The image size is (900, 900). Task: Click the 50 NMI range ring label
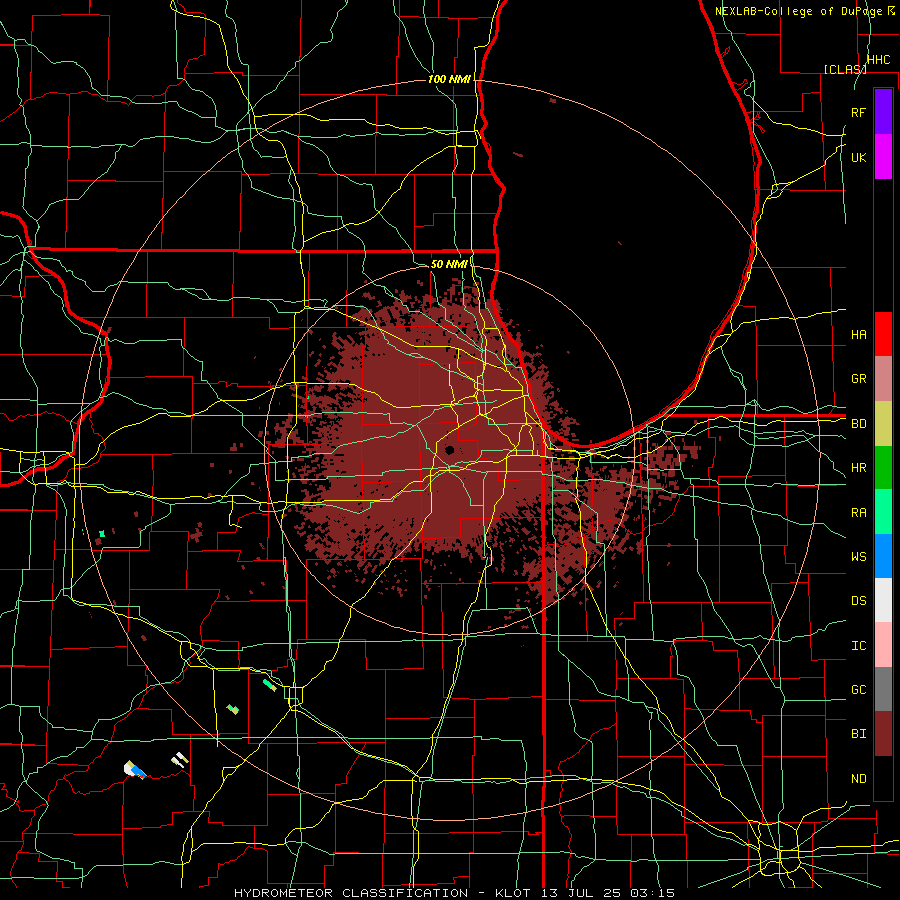pos(449,264)
